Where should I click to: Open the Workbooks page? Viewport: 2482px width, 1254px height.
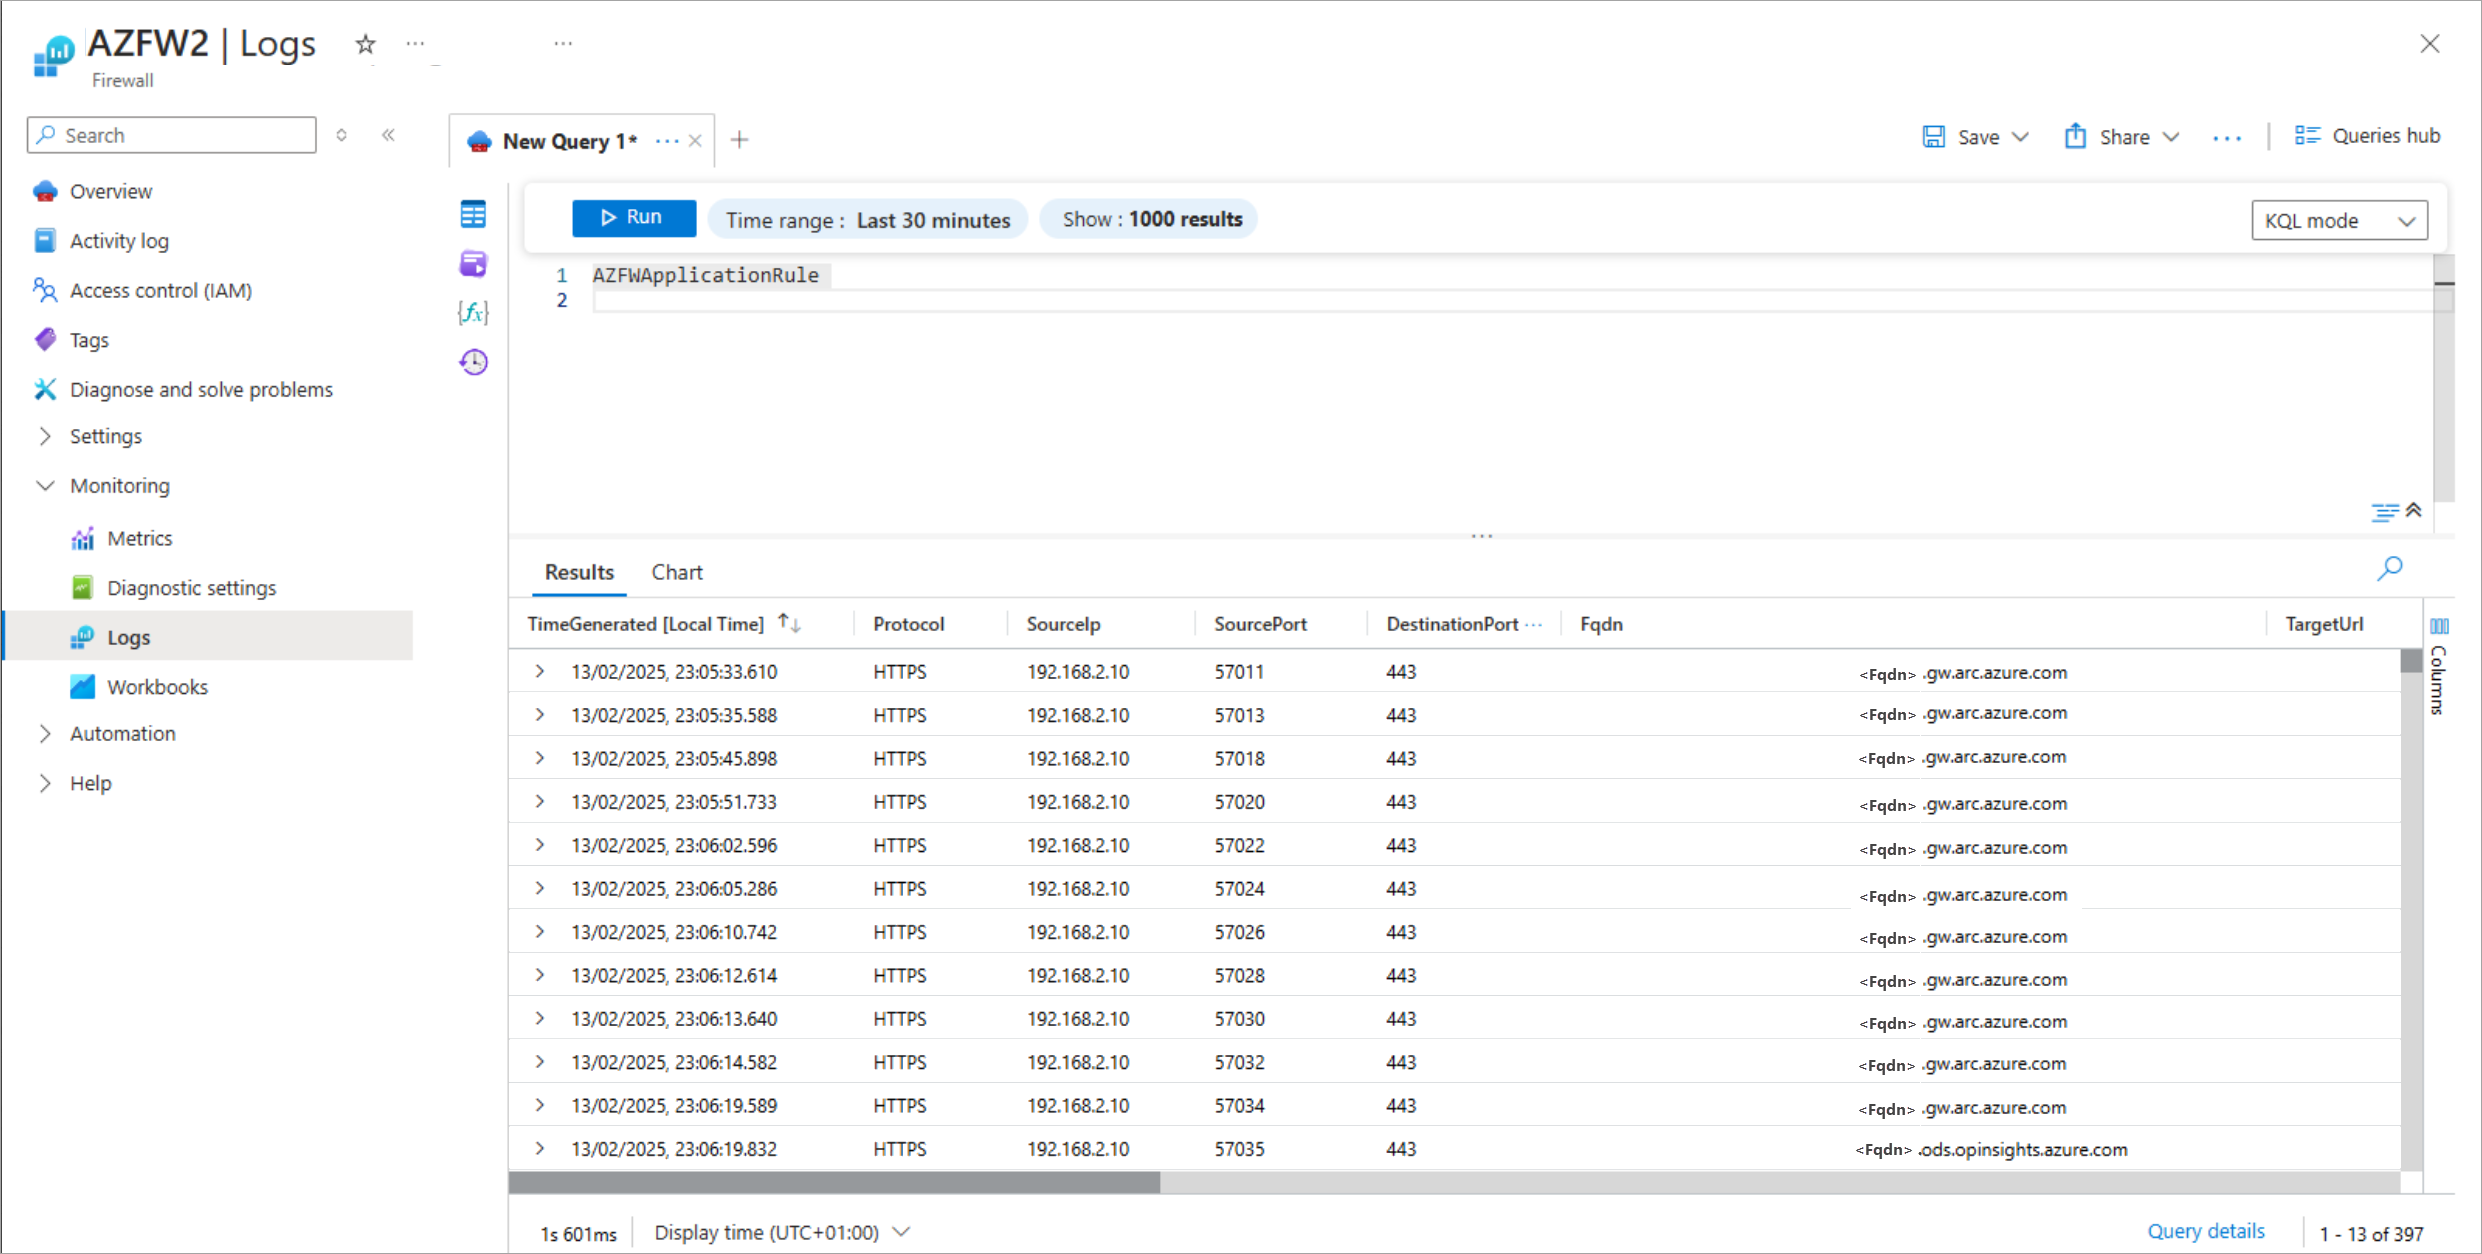(x=157, y=687)
